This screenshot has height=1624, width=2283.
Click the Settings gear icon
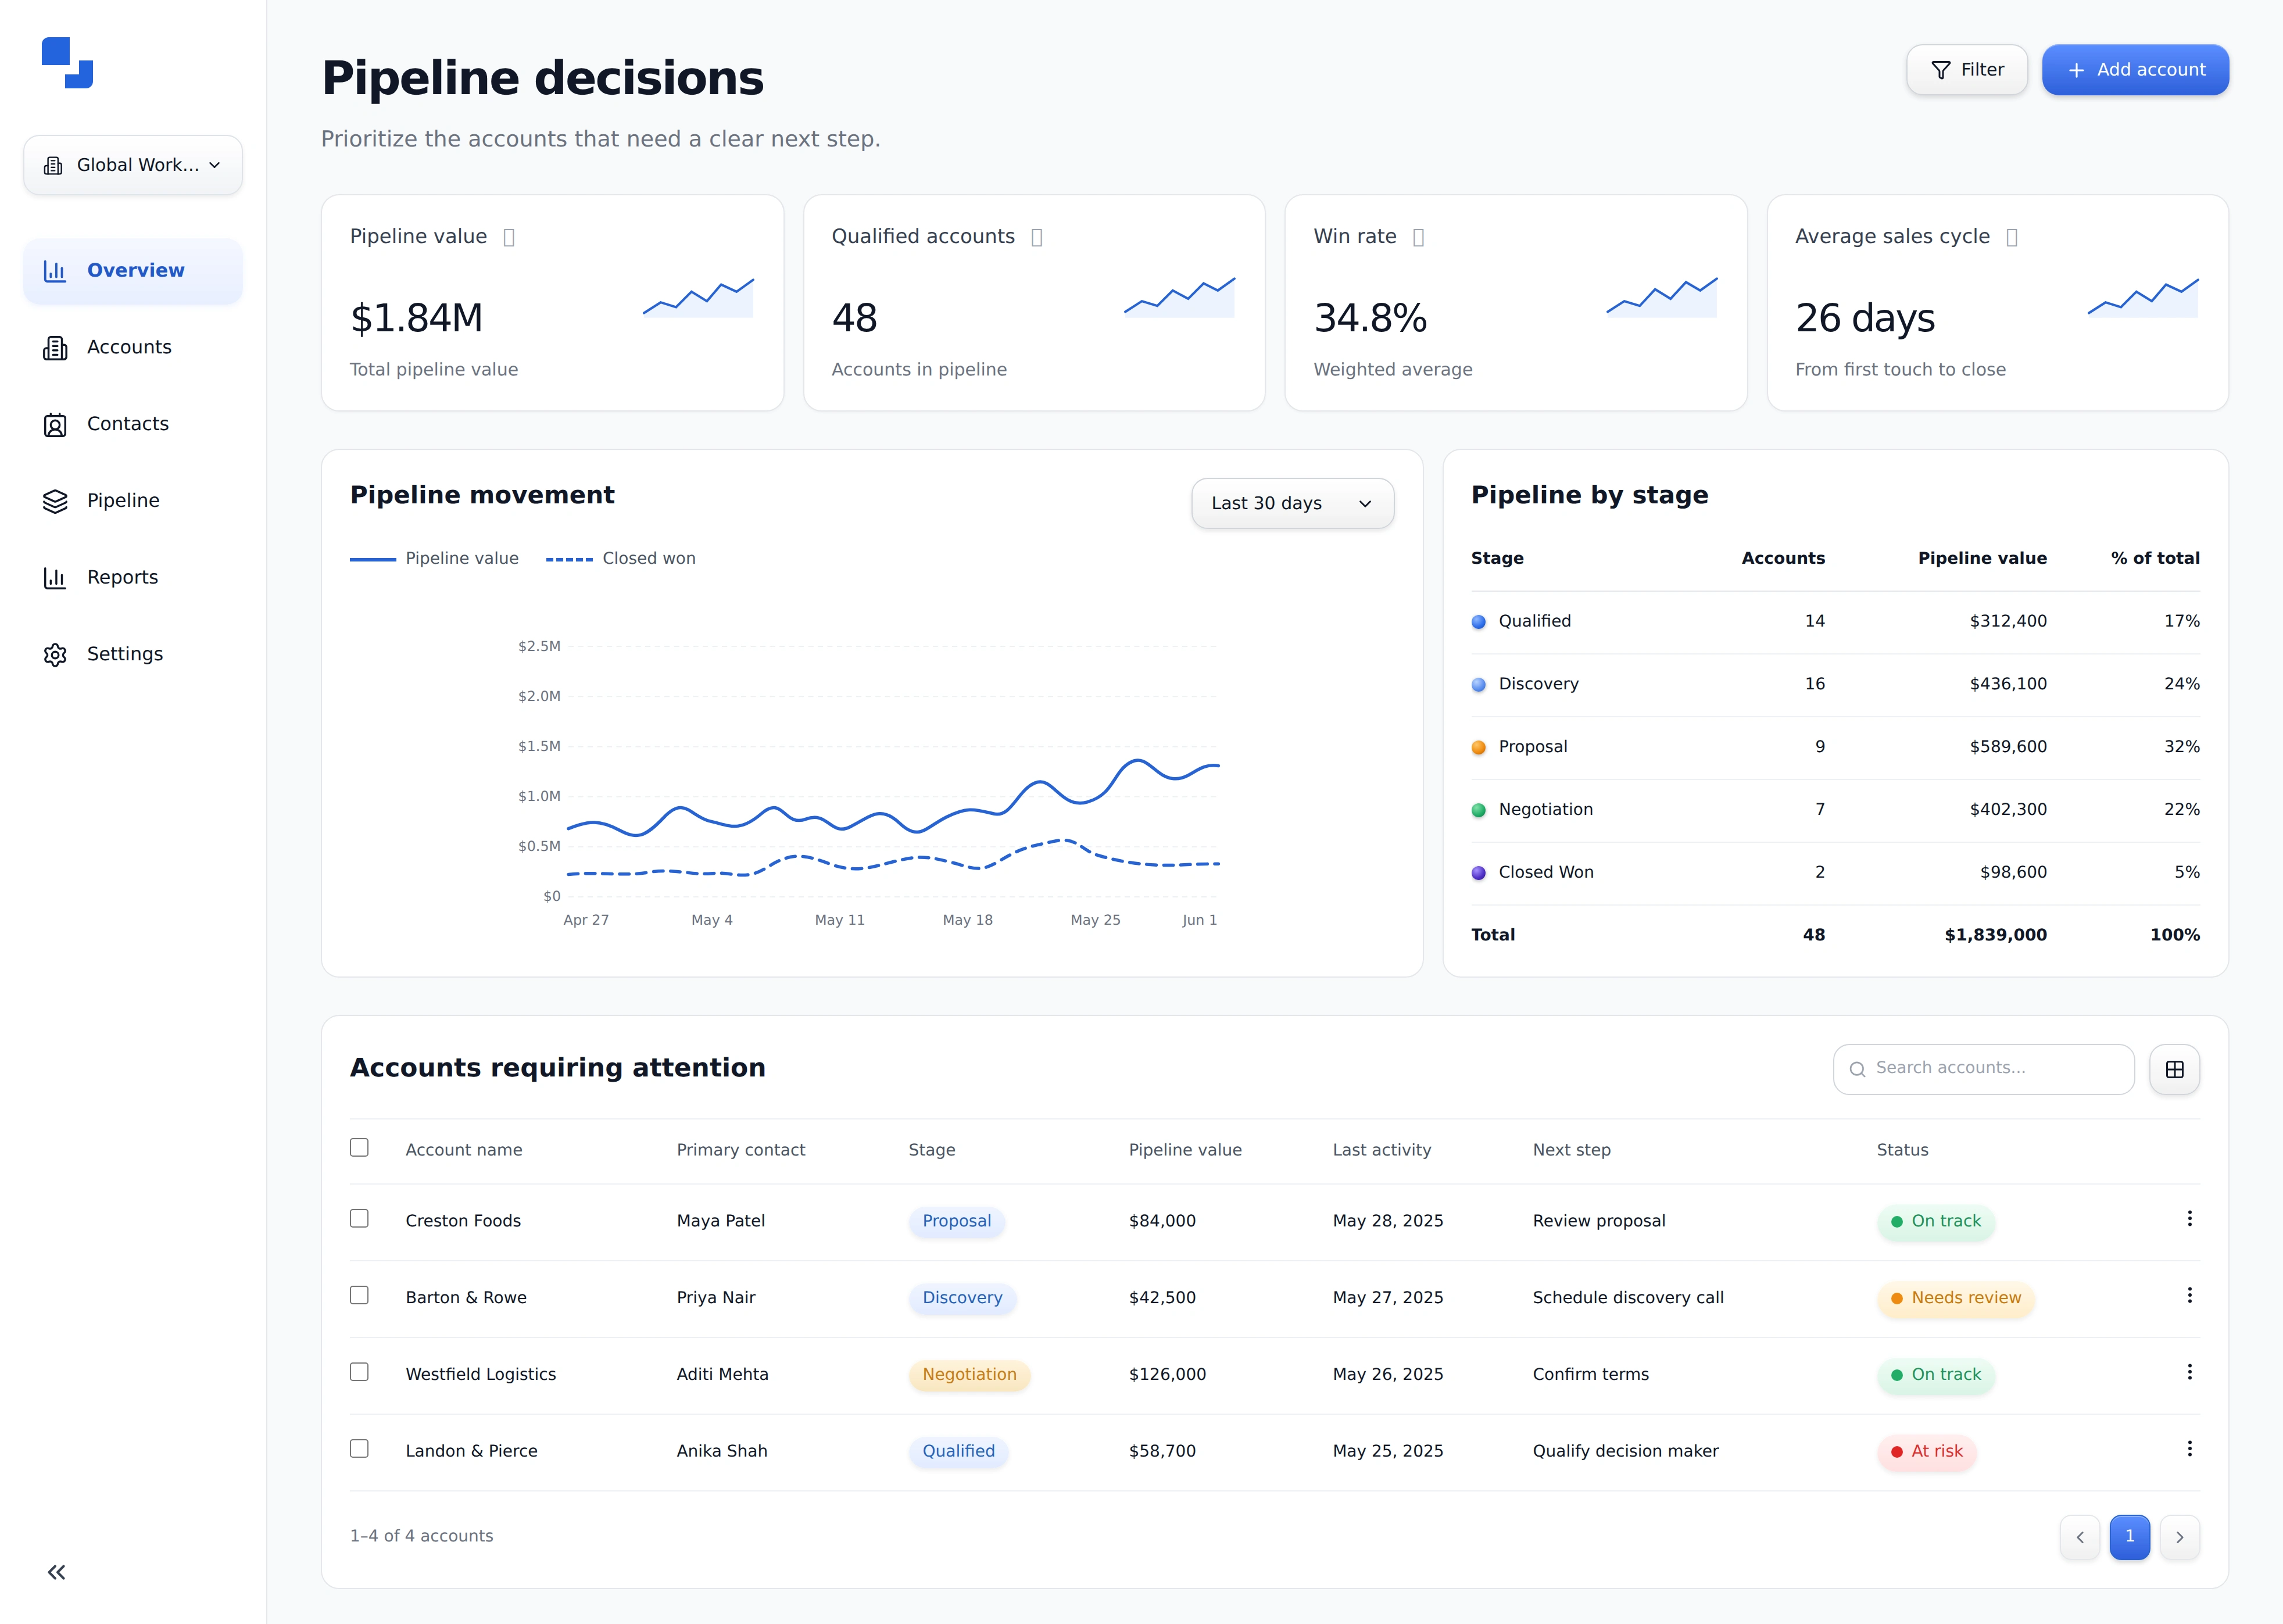(x=55, y=654)
